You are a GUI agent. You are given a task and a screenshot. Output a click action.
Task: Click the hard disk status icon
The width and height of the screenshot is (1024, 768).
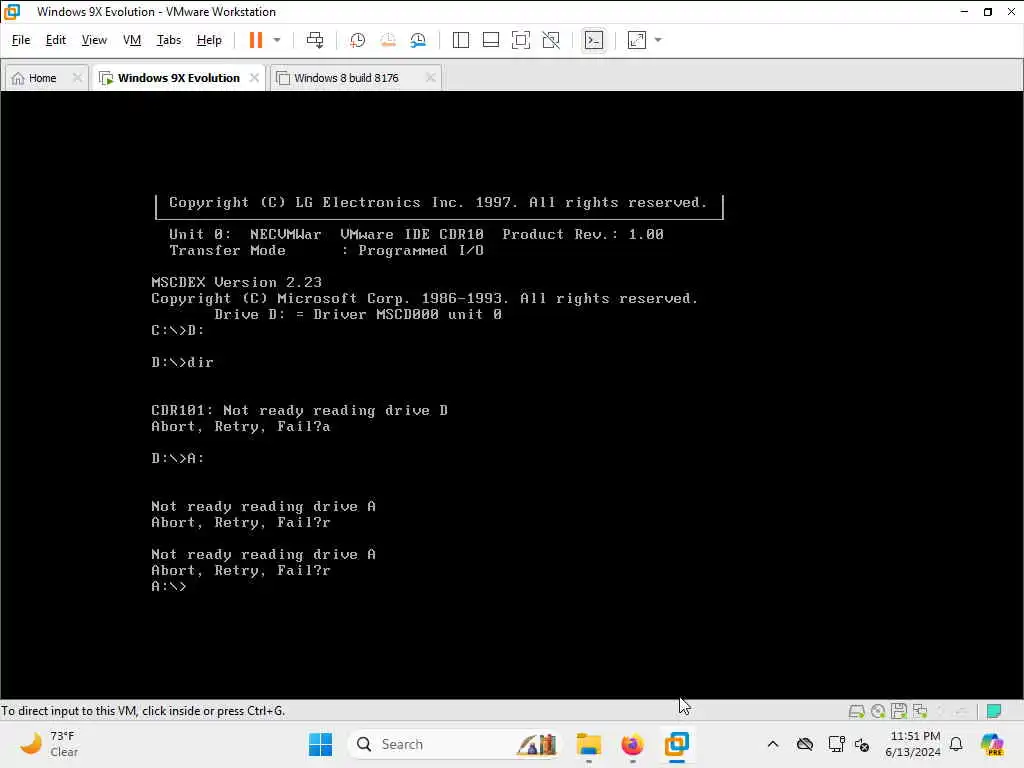click(x=856, y=711)
